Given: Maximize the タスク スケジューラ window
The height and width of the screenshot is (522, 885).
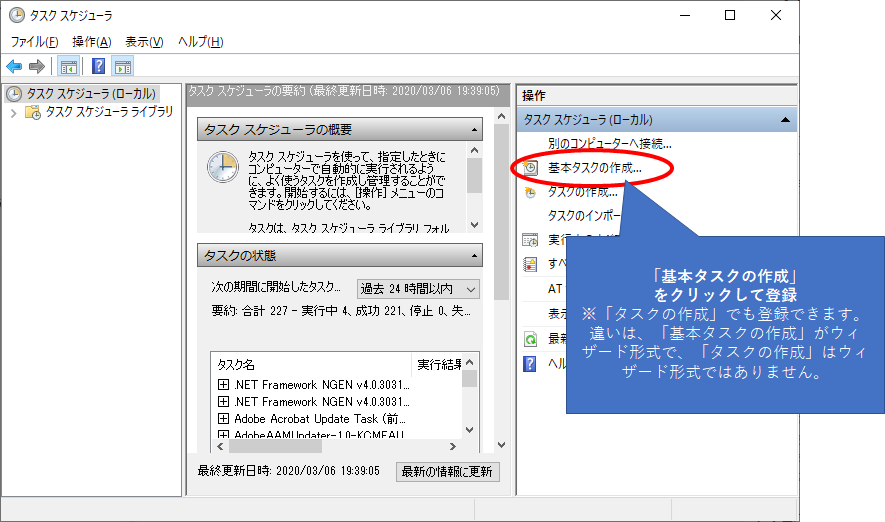Looking at the screenshot, I should click(730, 15).
